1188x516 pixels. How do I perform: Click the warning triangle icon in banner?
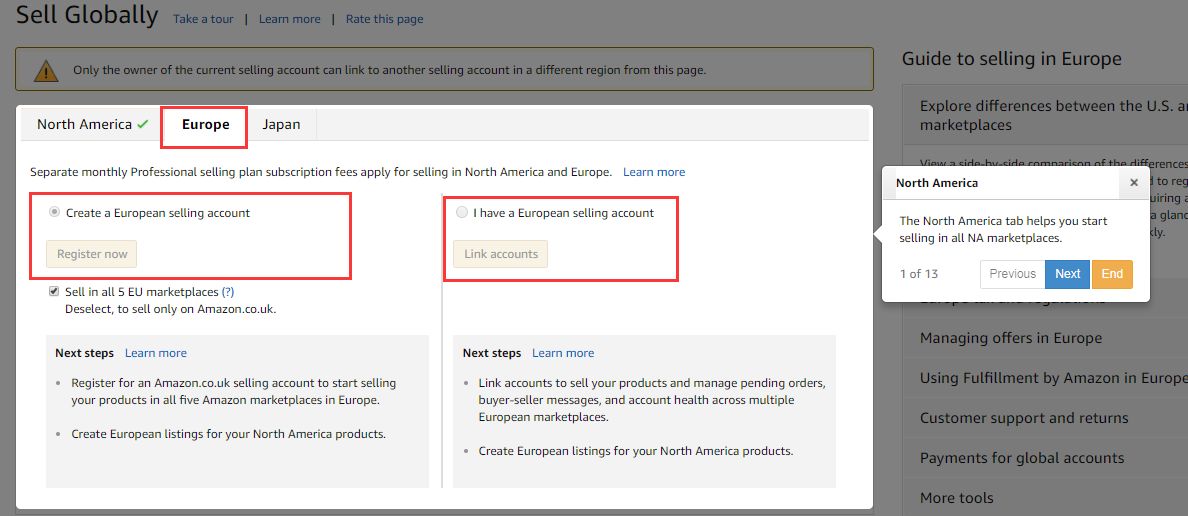click(x=46, y=70)
